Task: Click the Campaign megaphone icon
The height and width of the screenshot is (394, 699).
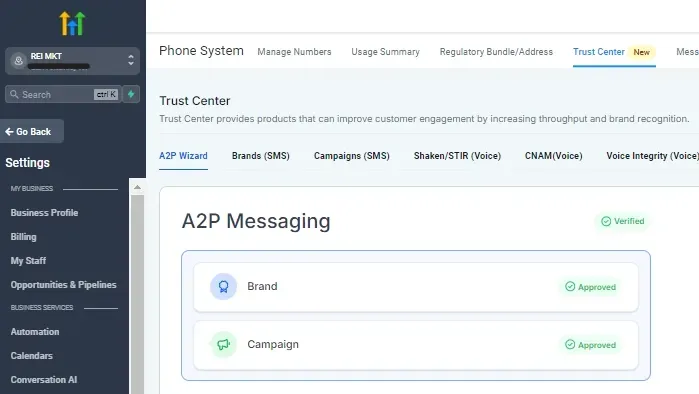Action: tap(223, 344)
